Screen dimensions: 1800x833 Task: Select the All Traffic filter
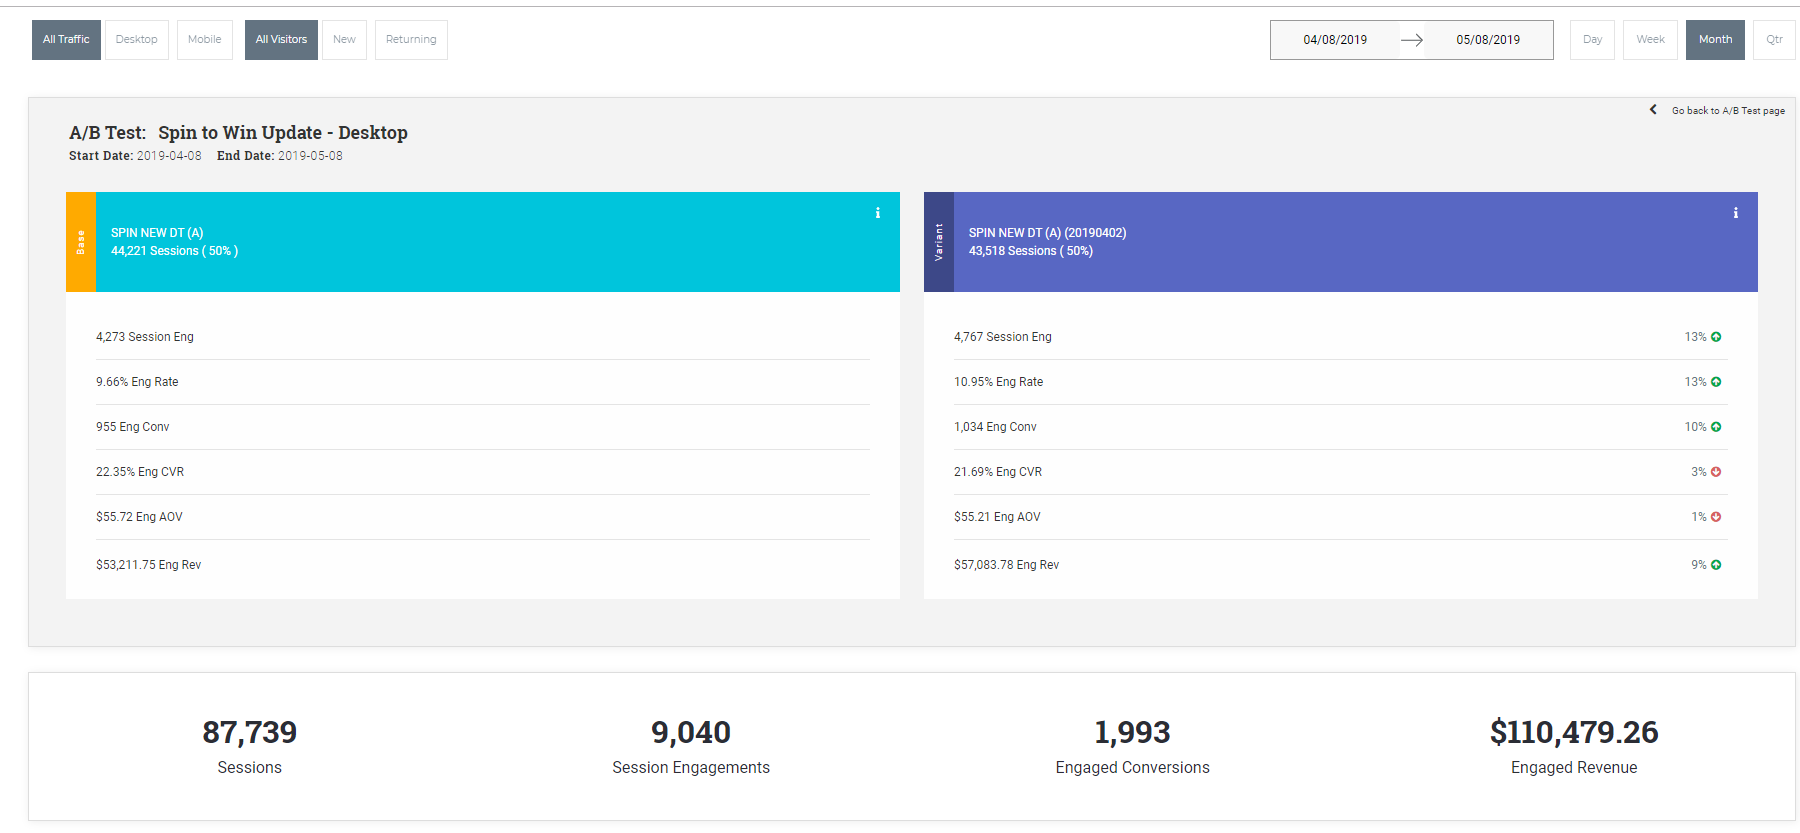pyautogui.click(x=66, y=40)
